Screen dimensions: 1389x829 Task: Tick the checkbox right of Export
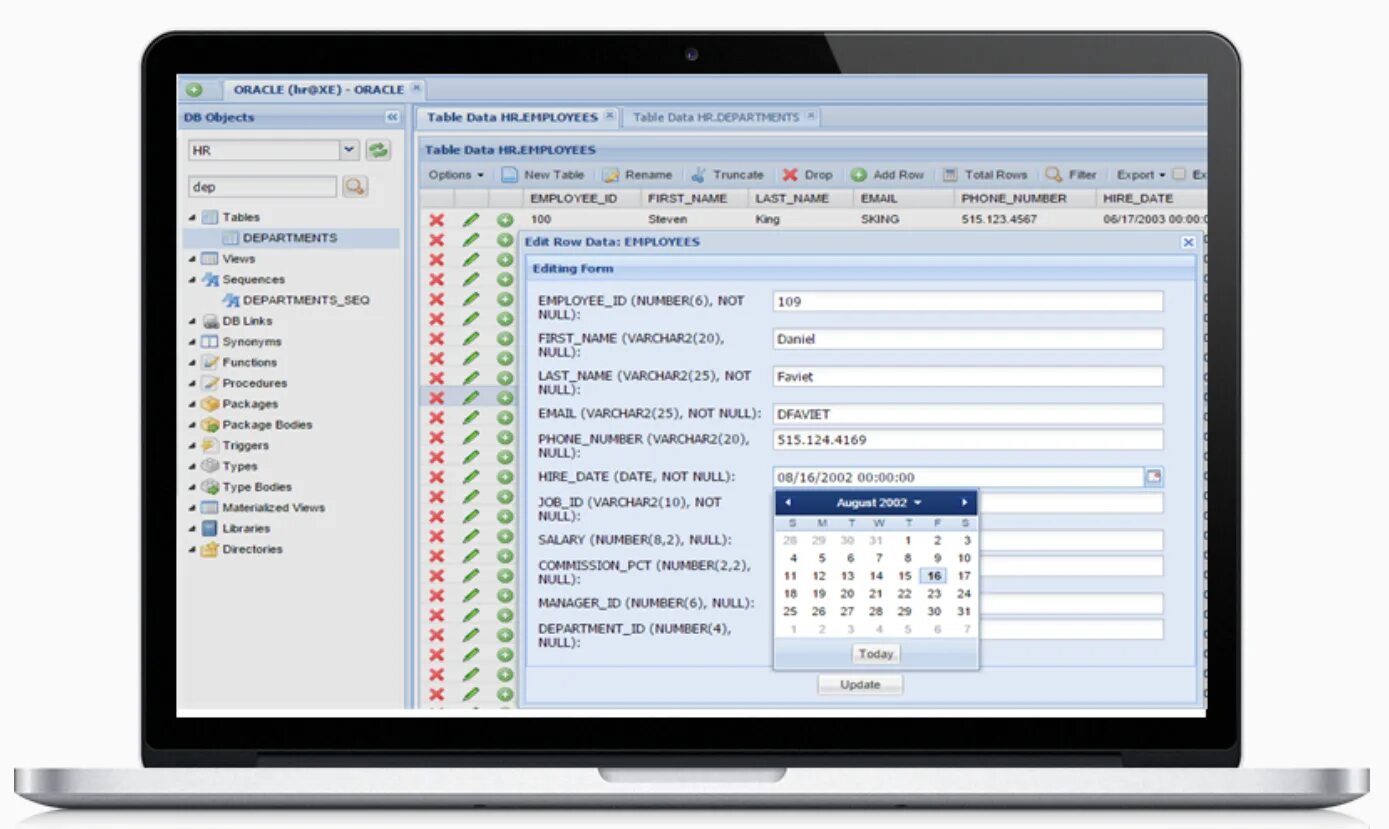click(1179, 174)
